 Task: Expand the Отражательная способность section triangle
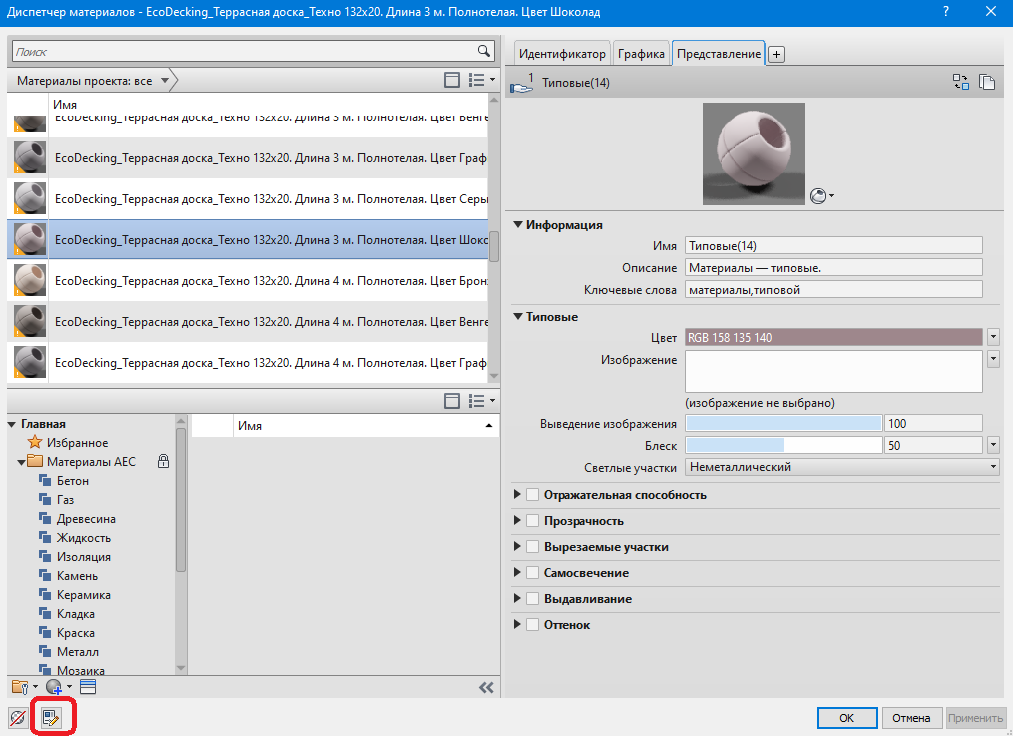517,494
